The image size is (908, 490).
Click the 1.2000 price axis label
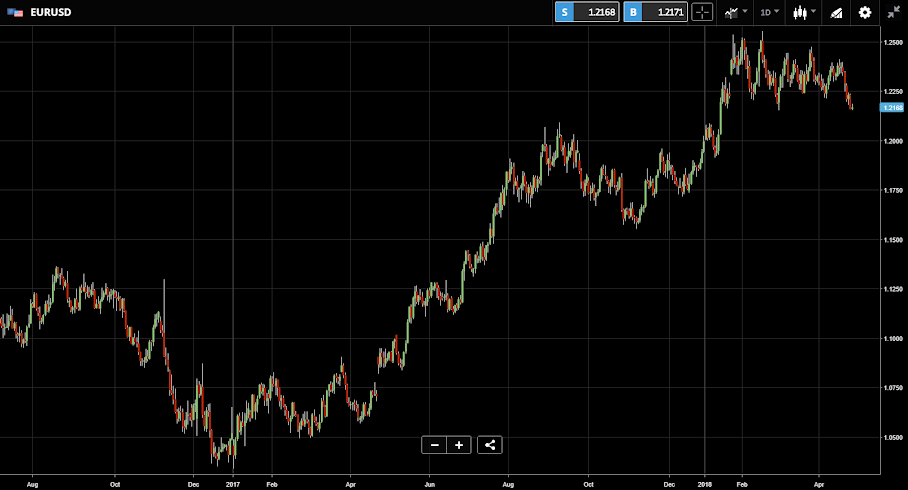(893, 141)
